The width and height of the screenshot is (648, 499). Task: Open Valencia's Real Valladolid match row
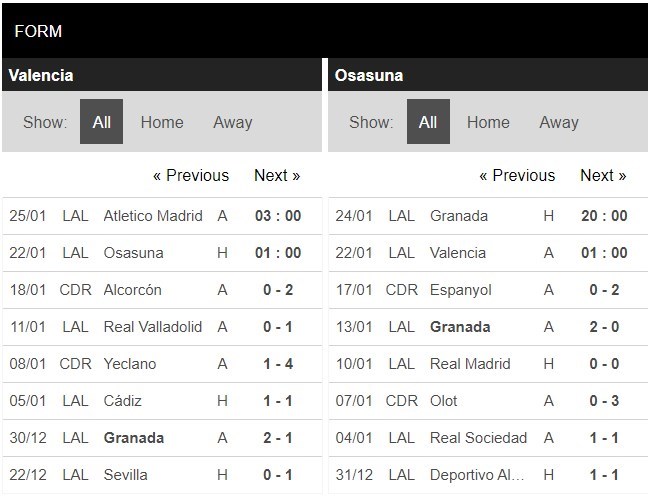point(162,327)
